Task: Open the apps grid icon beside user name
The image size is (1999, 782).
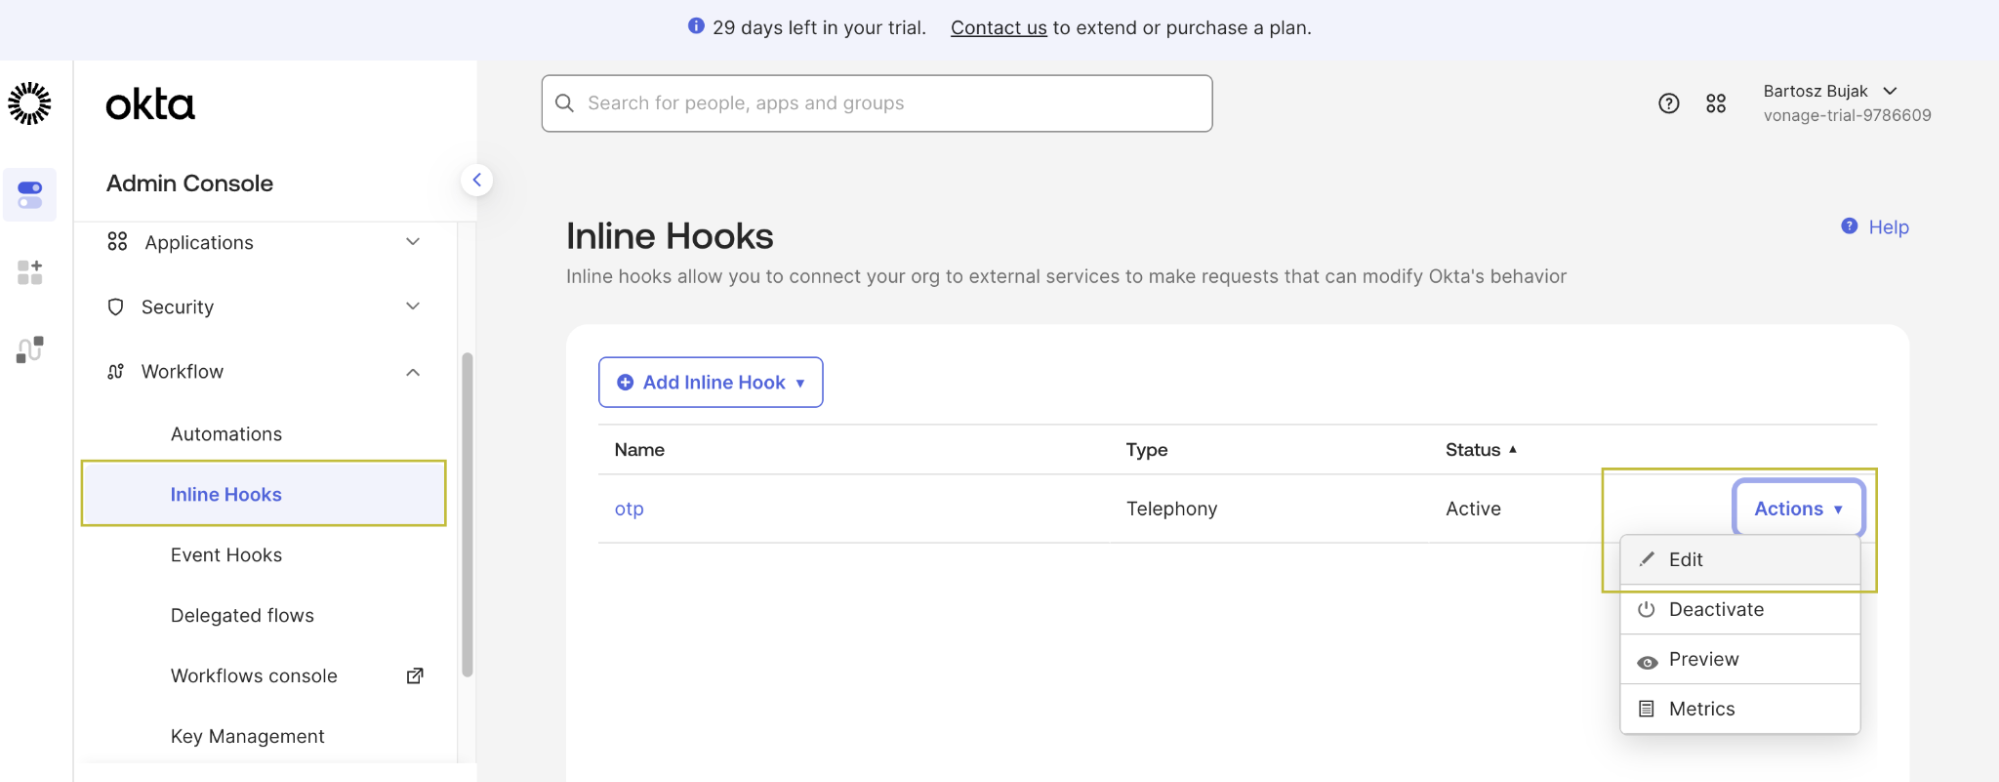Action: 1716,103
